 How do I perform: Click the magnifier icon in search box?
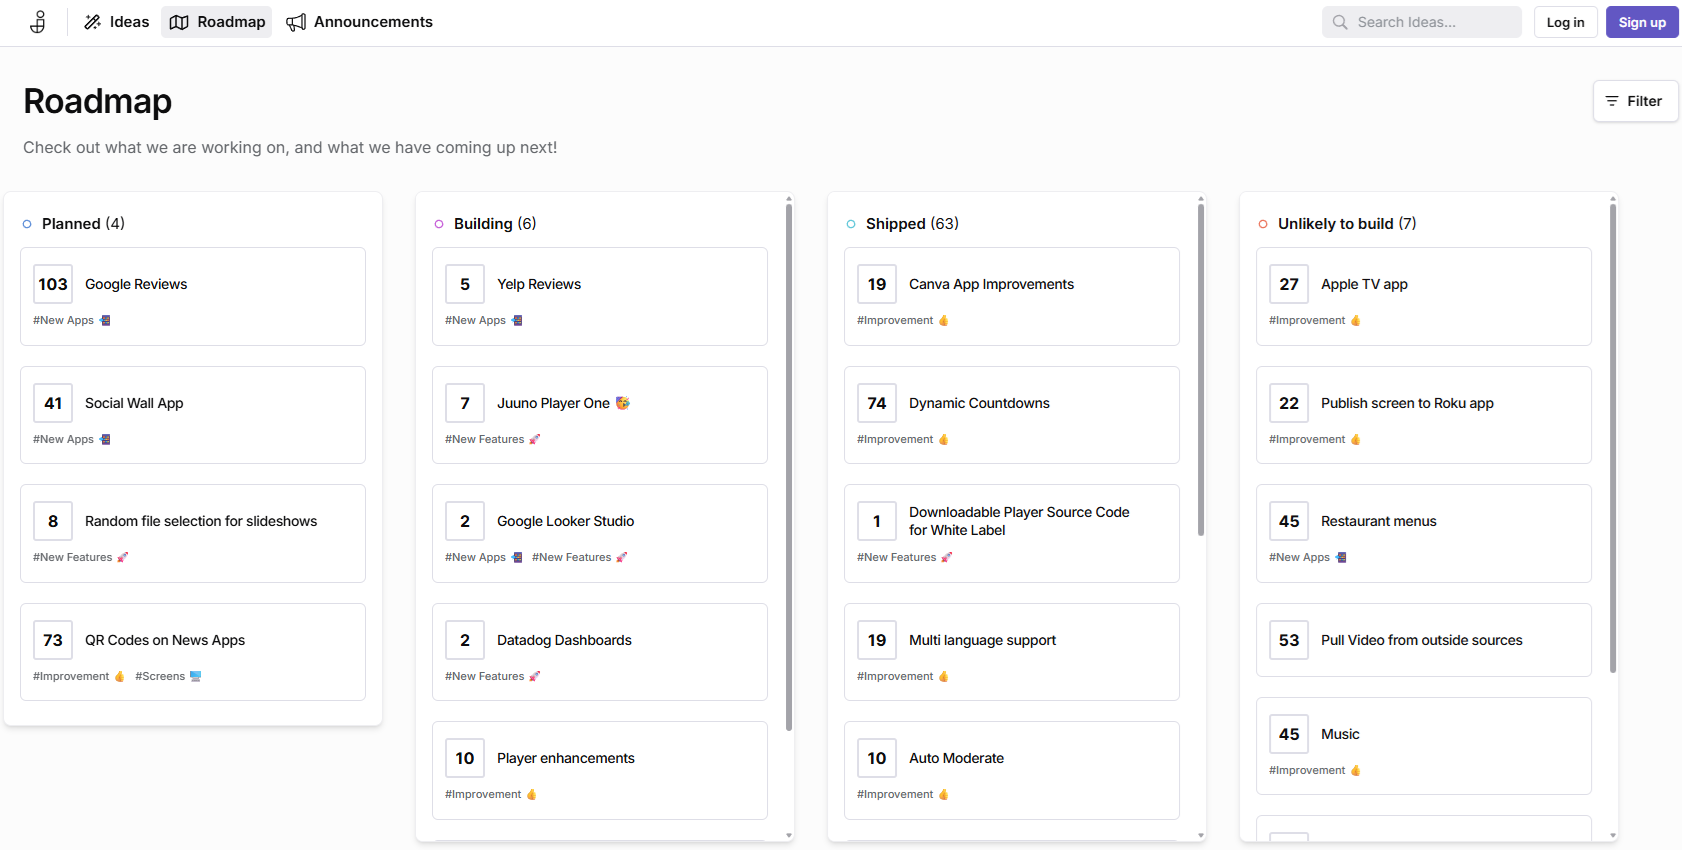pyautogui.click(x=1340, y=22)
